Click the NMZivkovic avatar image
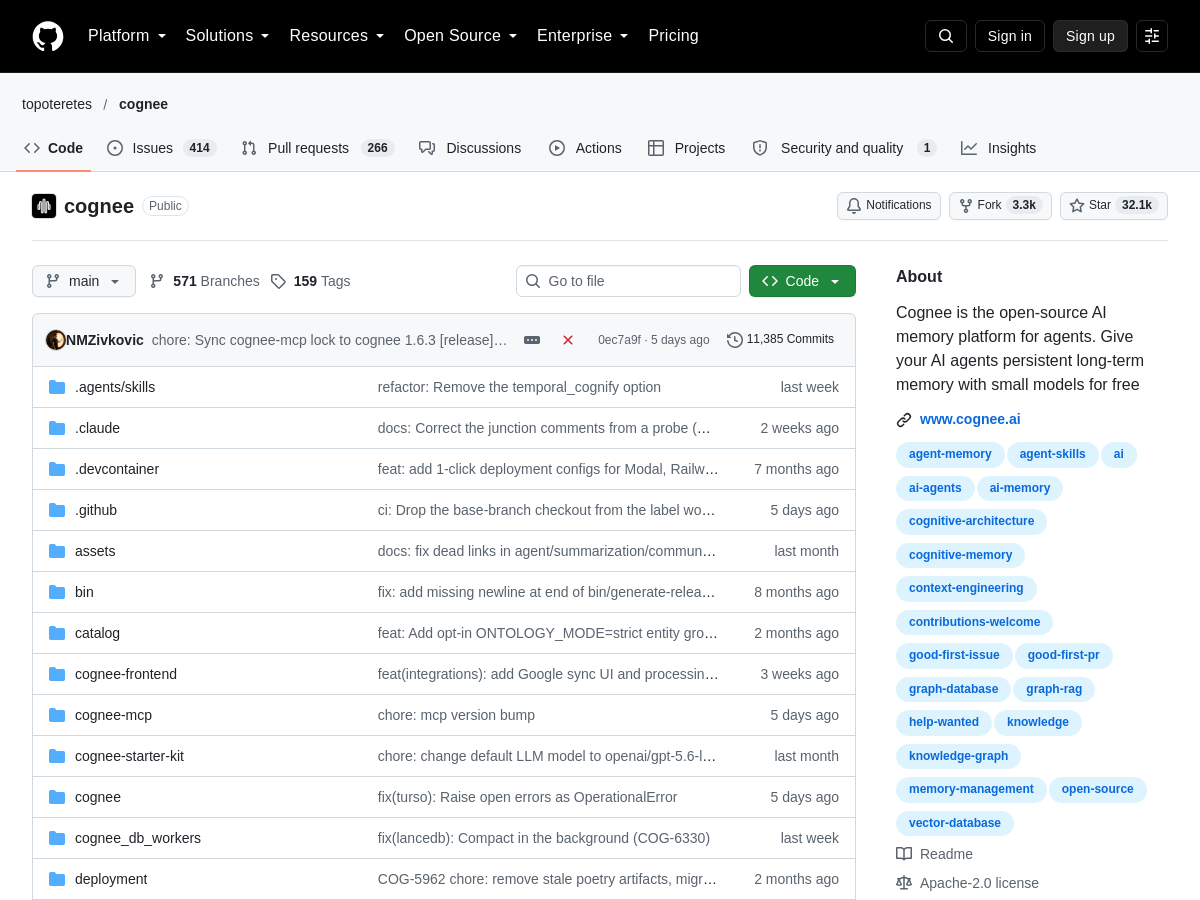 (x=56, y=340)
